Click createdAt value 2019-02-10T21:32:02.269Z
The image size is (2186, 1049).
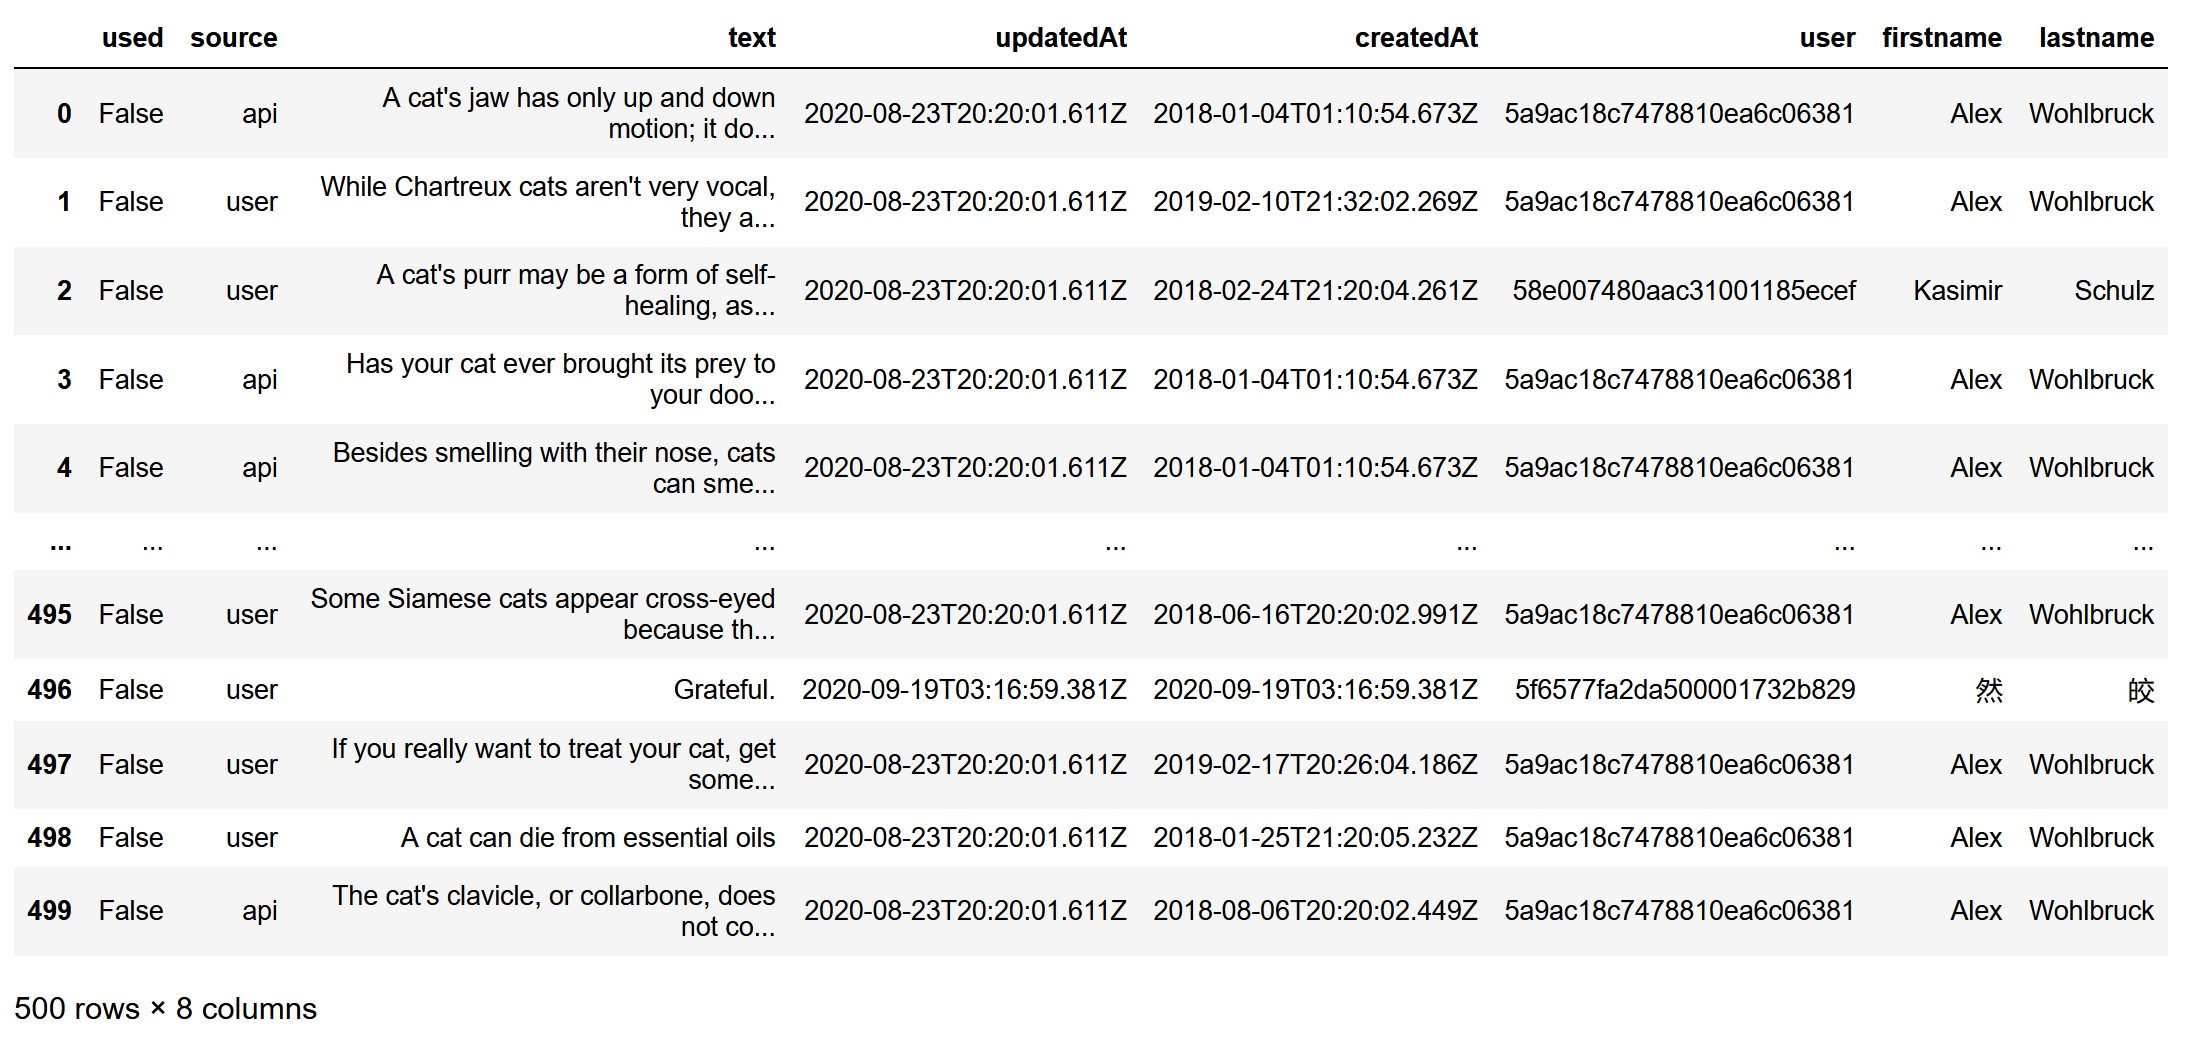(1315, 202)
